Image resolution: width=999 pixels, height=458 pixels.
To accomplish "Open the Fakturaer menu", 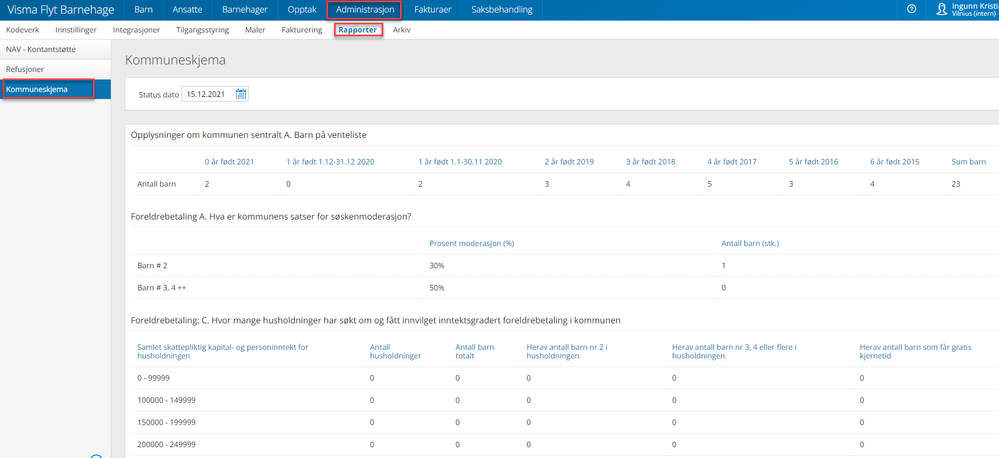I will point(431,10).
